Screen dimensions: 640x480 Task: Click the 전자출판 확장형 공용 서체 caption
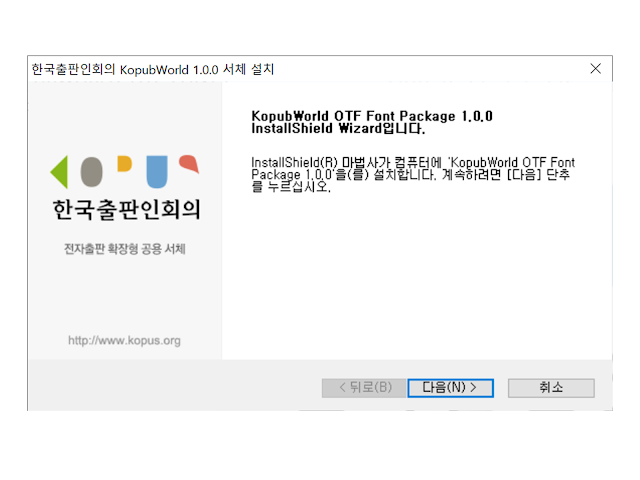coord(125,249)
